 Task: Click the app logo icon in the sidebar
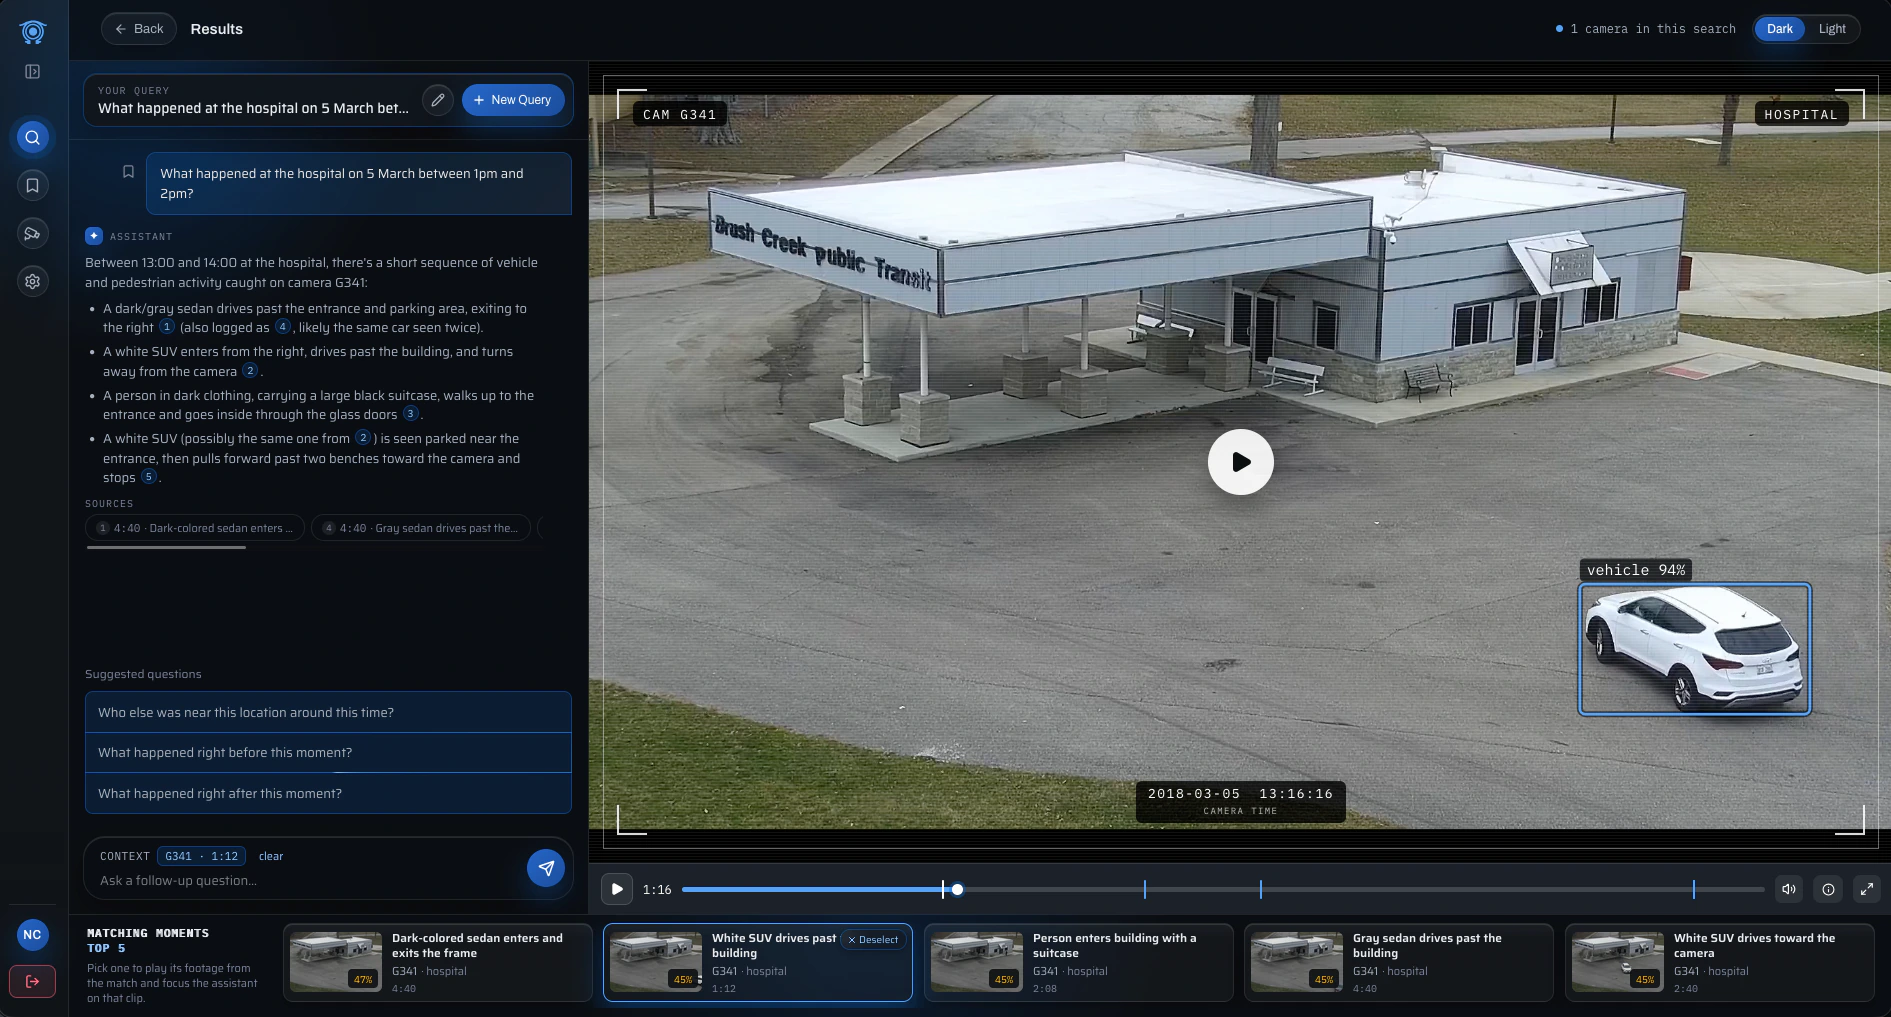(x=32, y=32)
